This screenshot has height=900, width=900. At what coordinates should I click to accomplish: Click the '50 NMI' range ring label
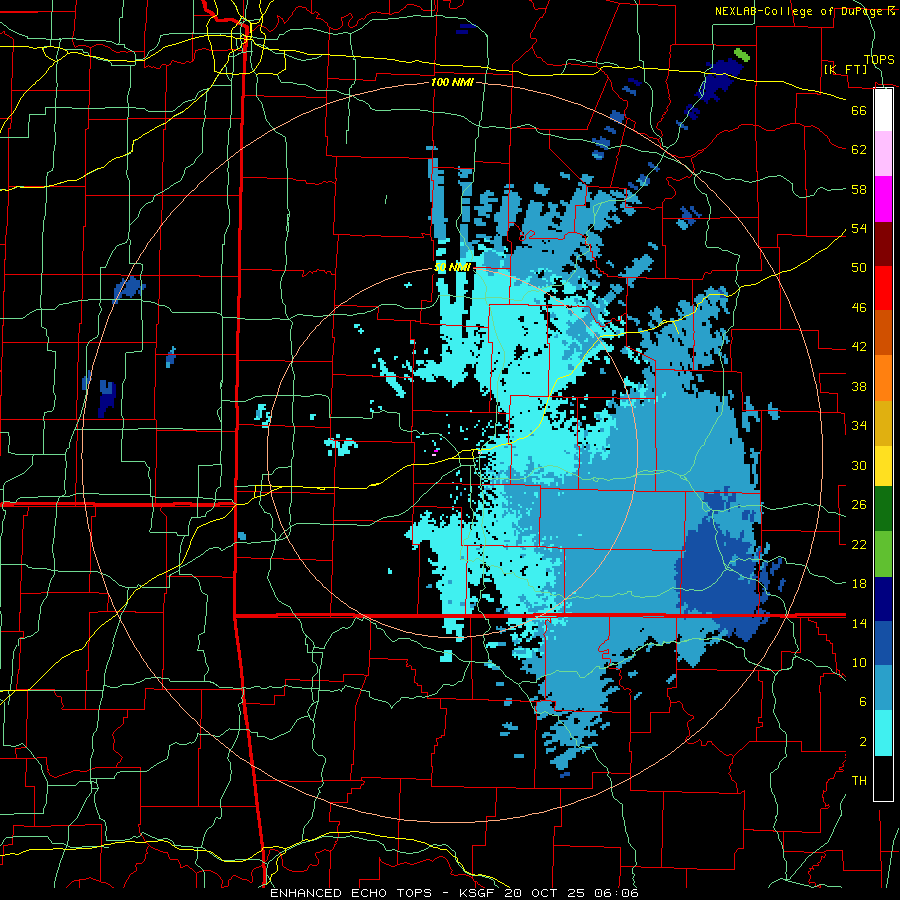pyautogui.click(x=452, y=267)
